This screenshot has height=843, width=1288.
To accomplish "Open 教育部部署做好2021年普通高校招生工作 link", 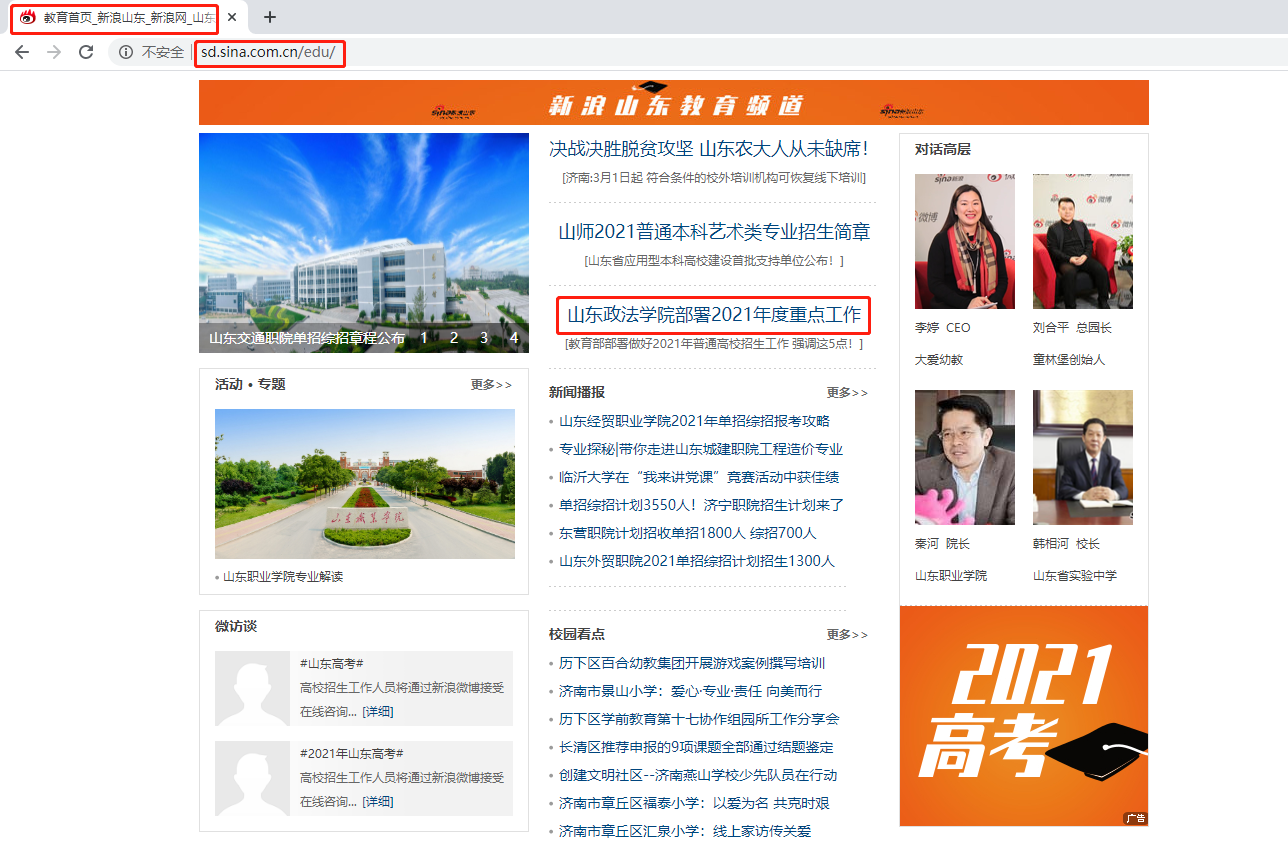I will pos(713,344).
